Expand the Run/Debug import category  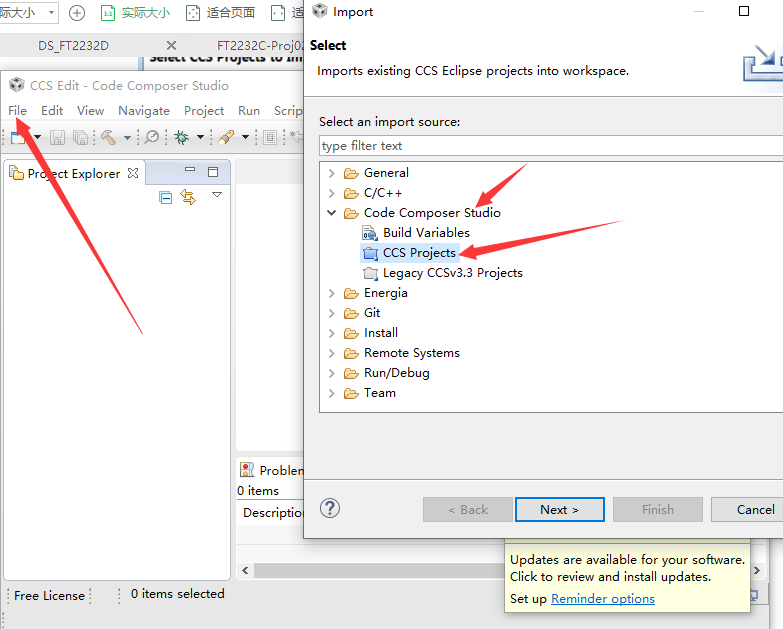click(331, 373)
